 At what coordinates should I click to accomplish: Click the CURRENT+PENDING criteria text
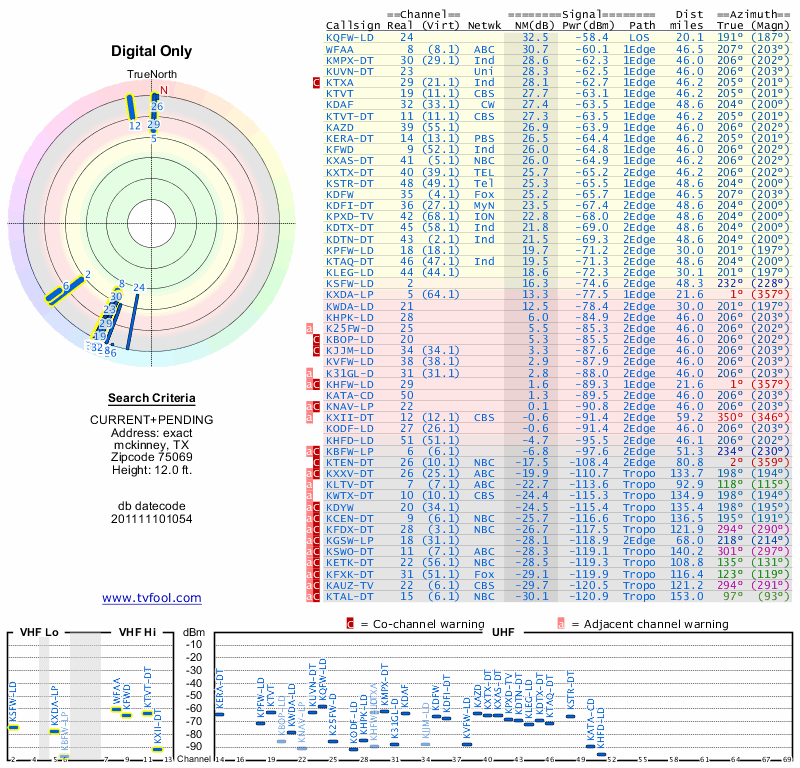pos(152,420)
